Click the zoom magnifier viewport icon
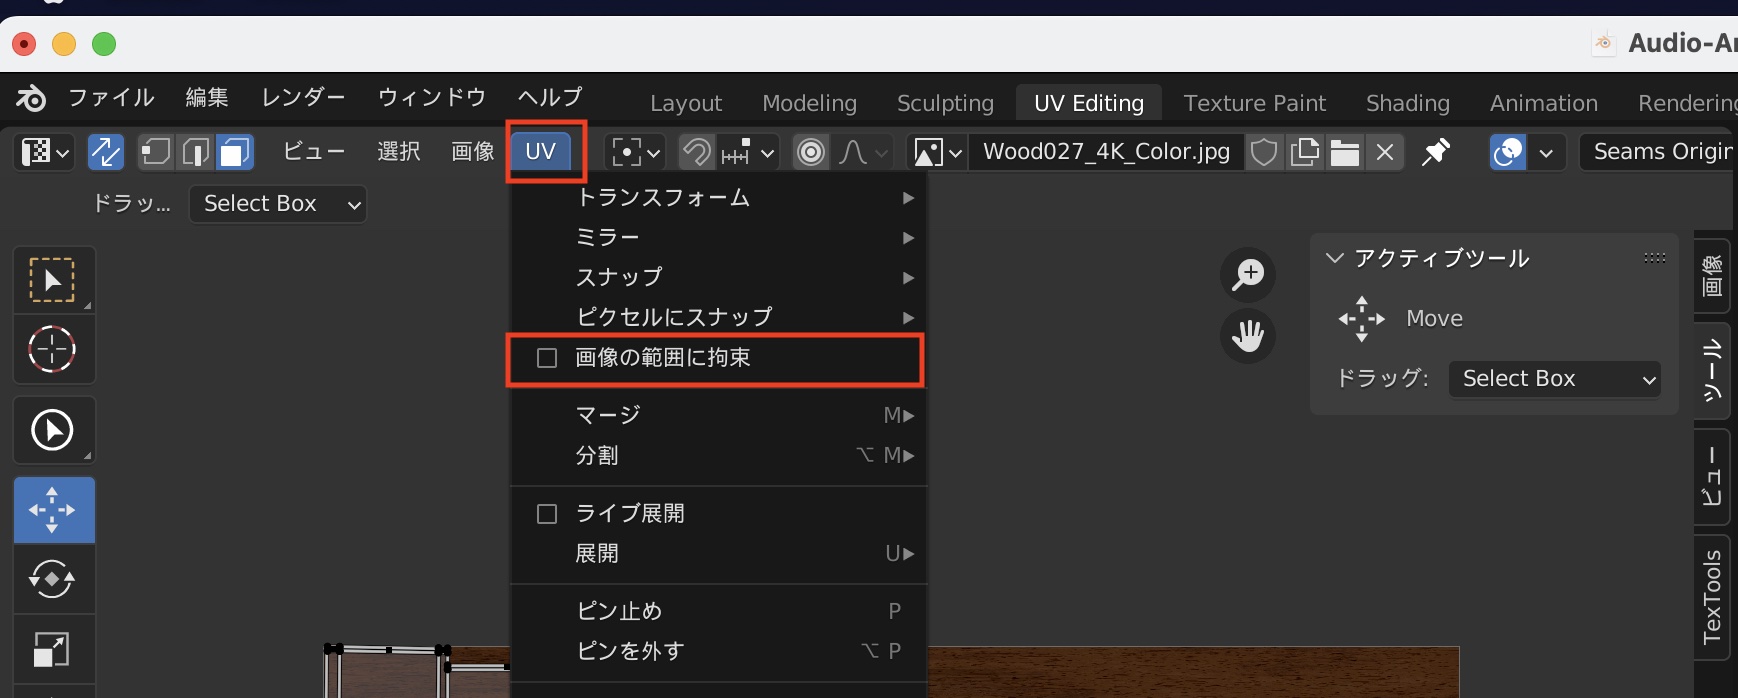The width and height of the screenshot is (1738, 698). pyautogui.click(x=1247, y=274)
